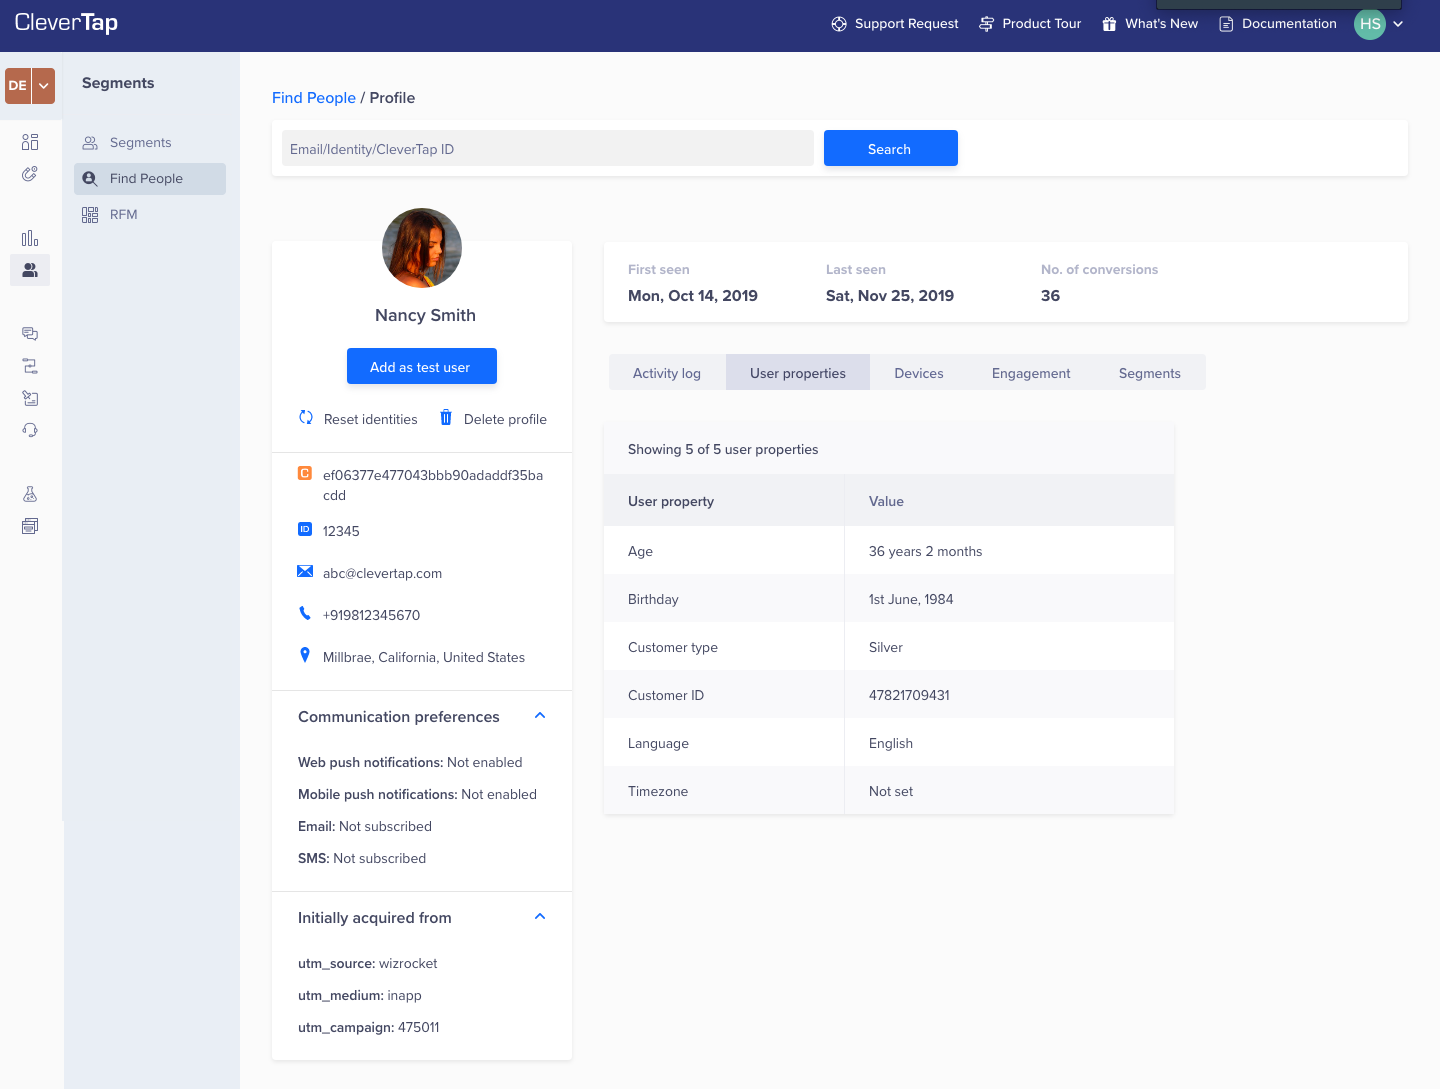
Task: Click the Email/Identity/CleverTap ID search field
Action: point(547,149)
